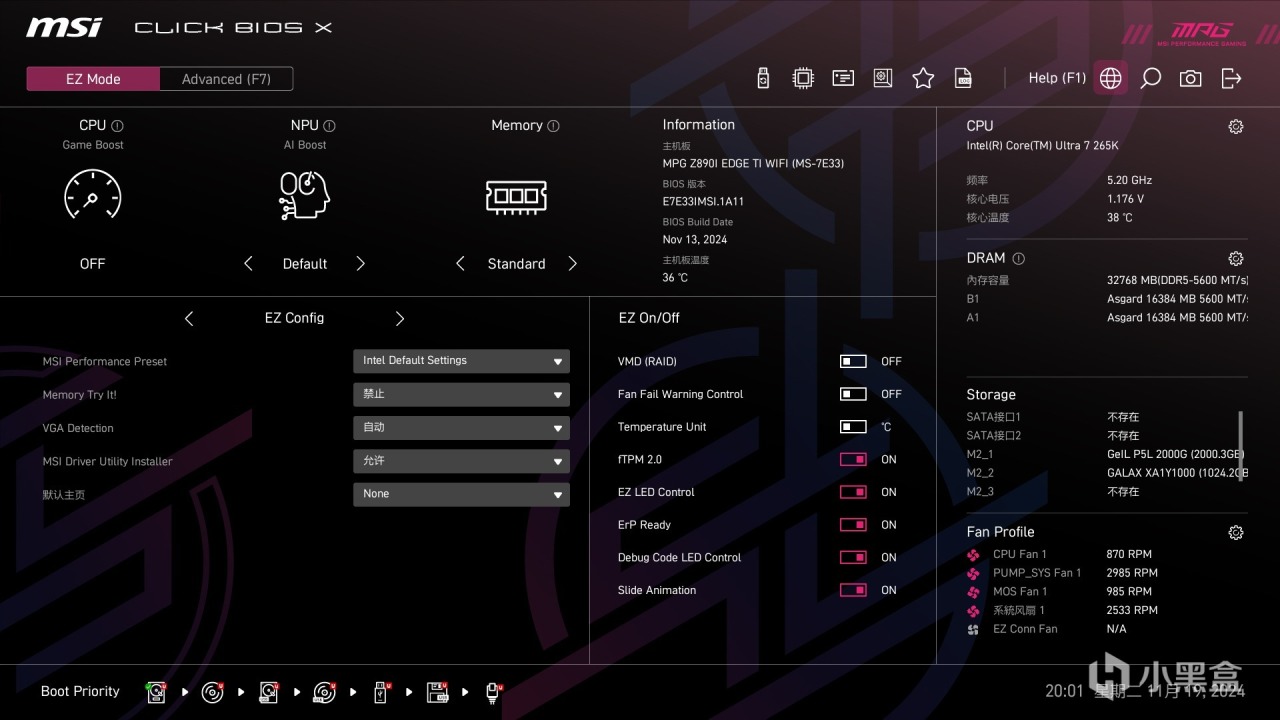Toggle Fan Fail Warning Control
Image resolution: width=1280 pixels, height=720 pixels.
tap(853, 394)
